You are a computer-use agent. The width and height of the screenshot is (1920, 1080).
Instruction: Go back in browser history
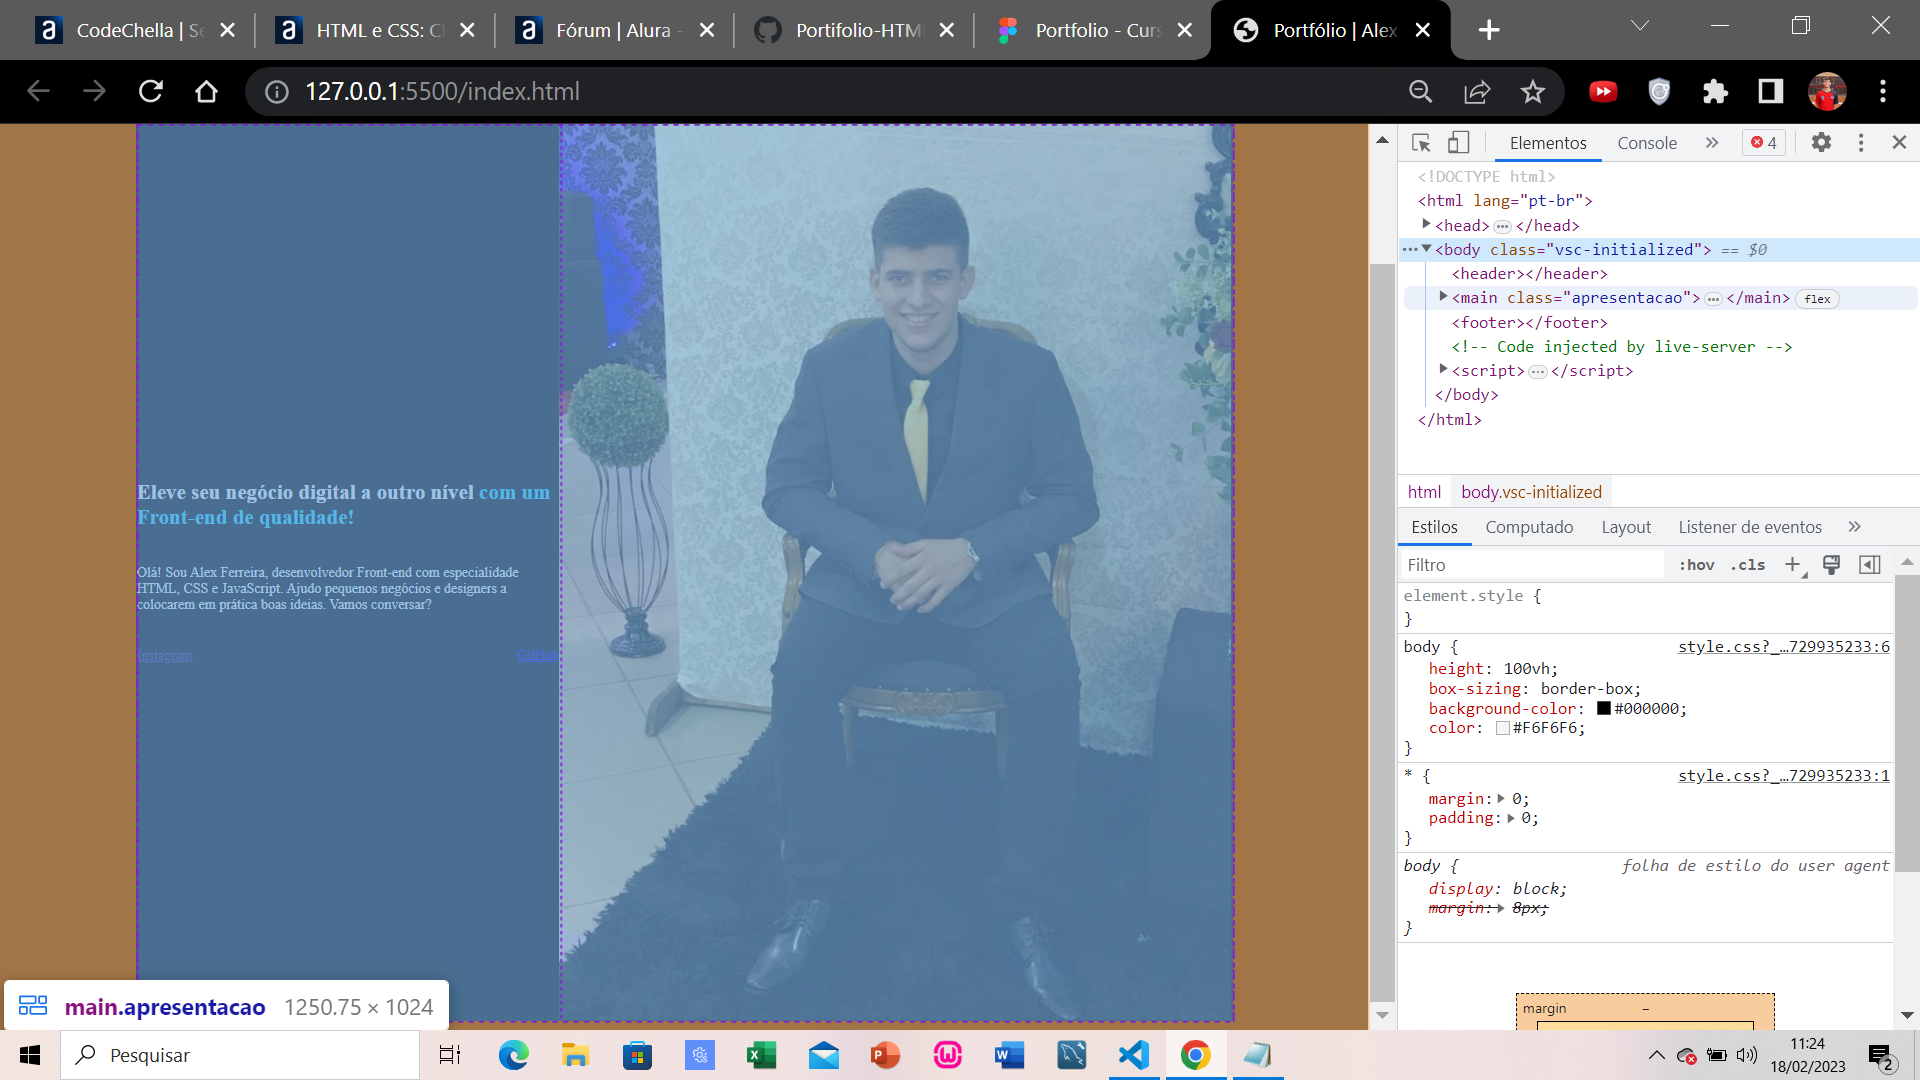pyautogui.click(x=38, y=92)
